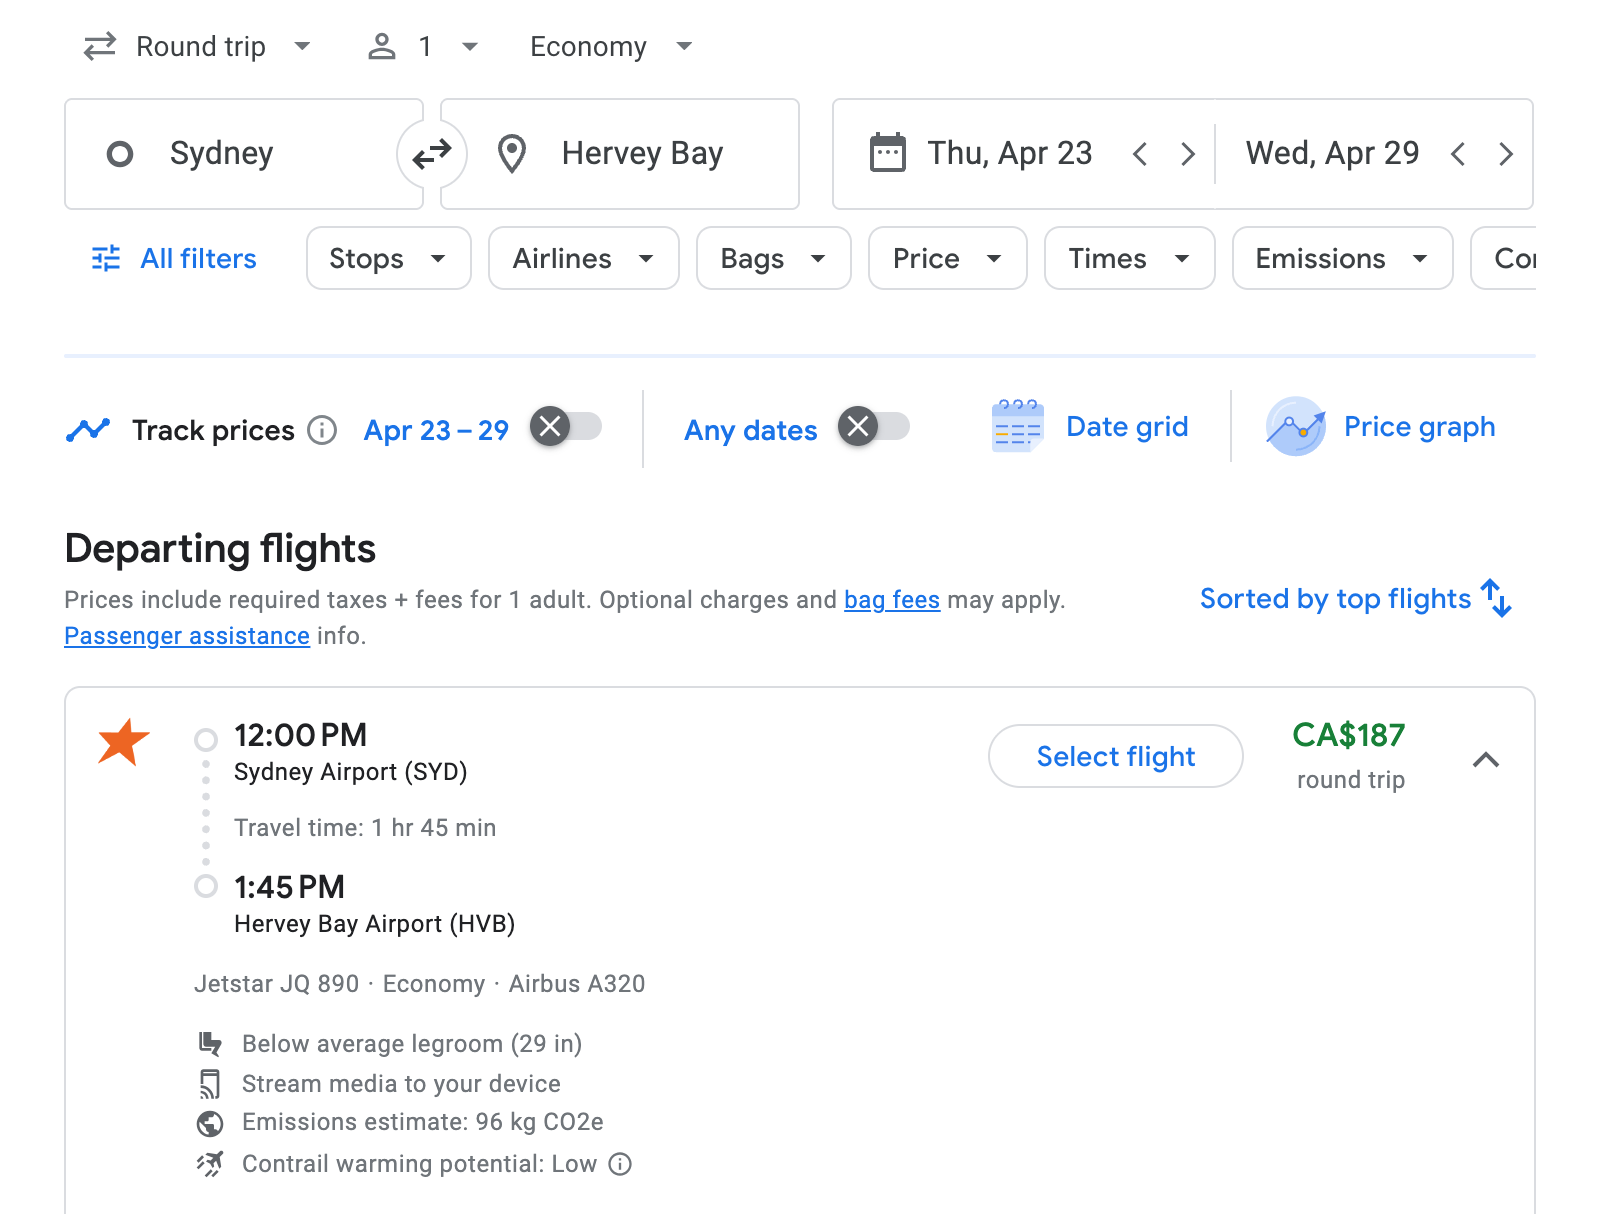
Task: Open the Round trip selector
Action: [x=199, y=46]
